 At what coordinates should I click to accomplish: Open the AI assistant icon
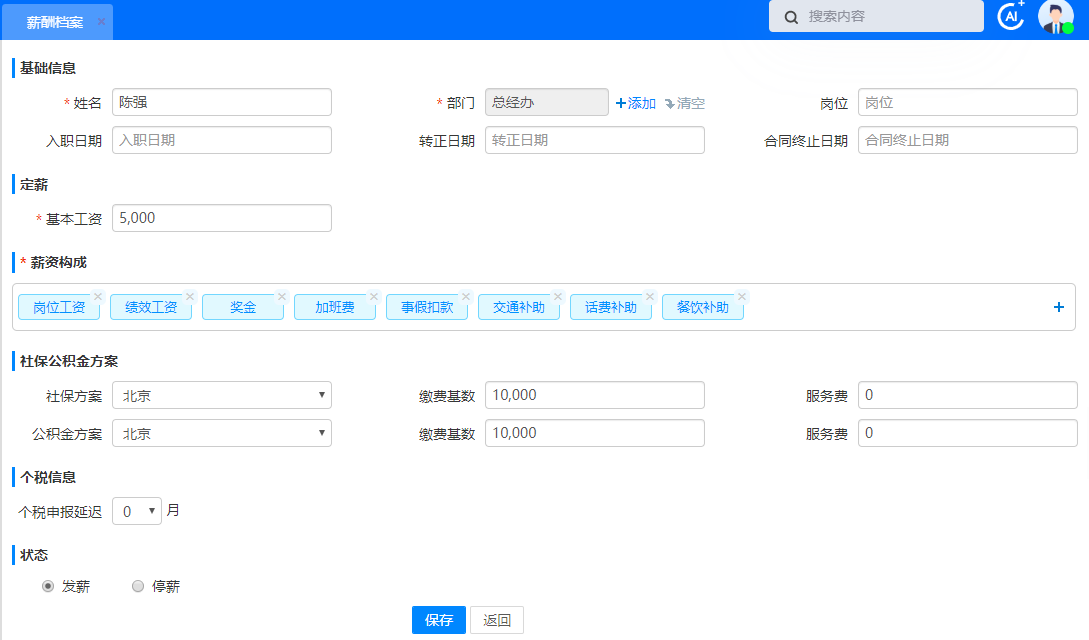[1011, 16]
